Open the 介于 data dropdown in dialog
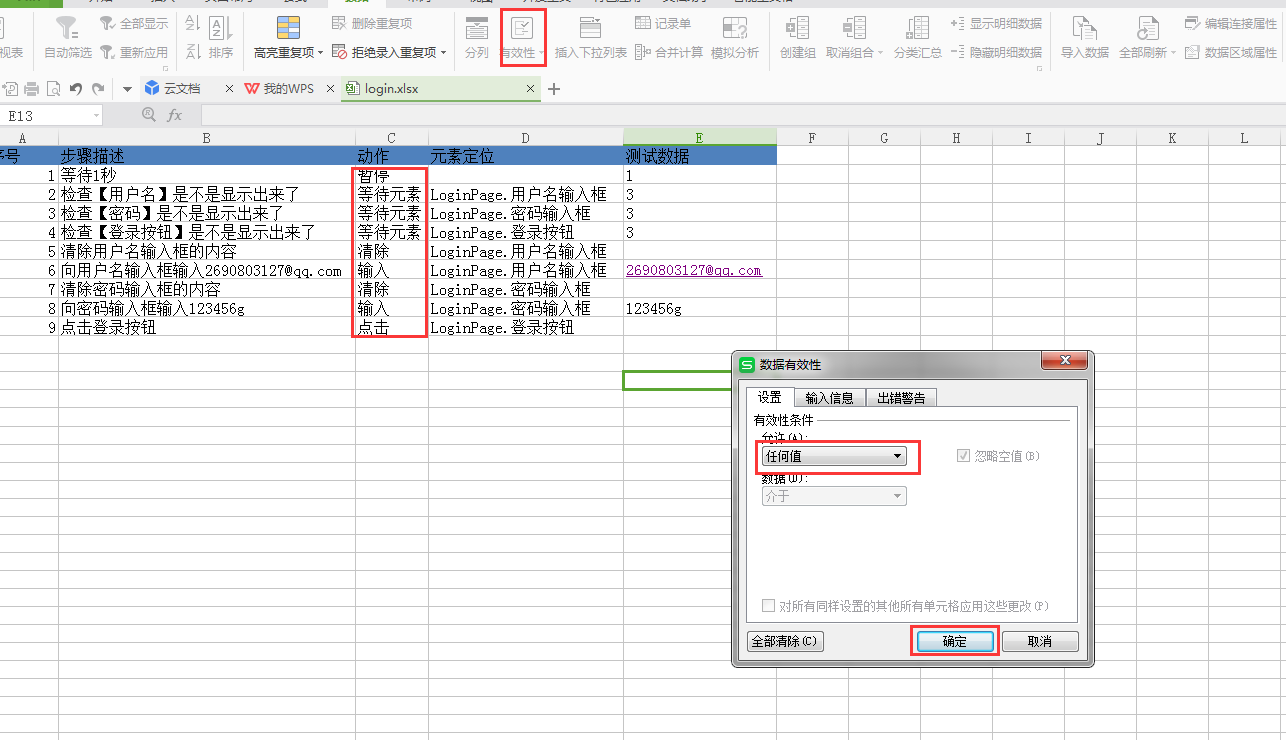 click(833, 496)
